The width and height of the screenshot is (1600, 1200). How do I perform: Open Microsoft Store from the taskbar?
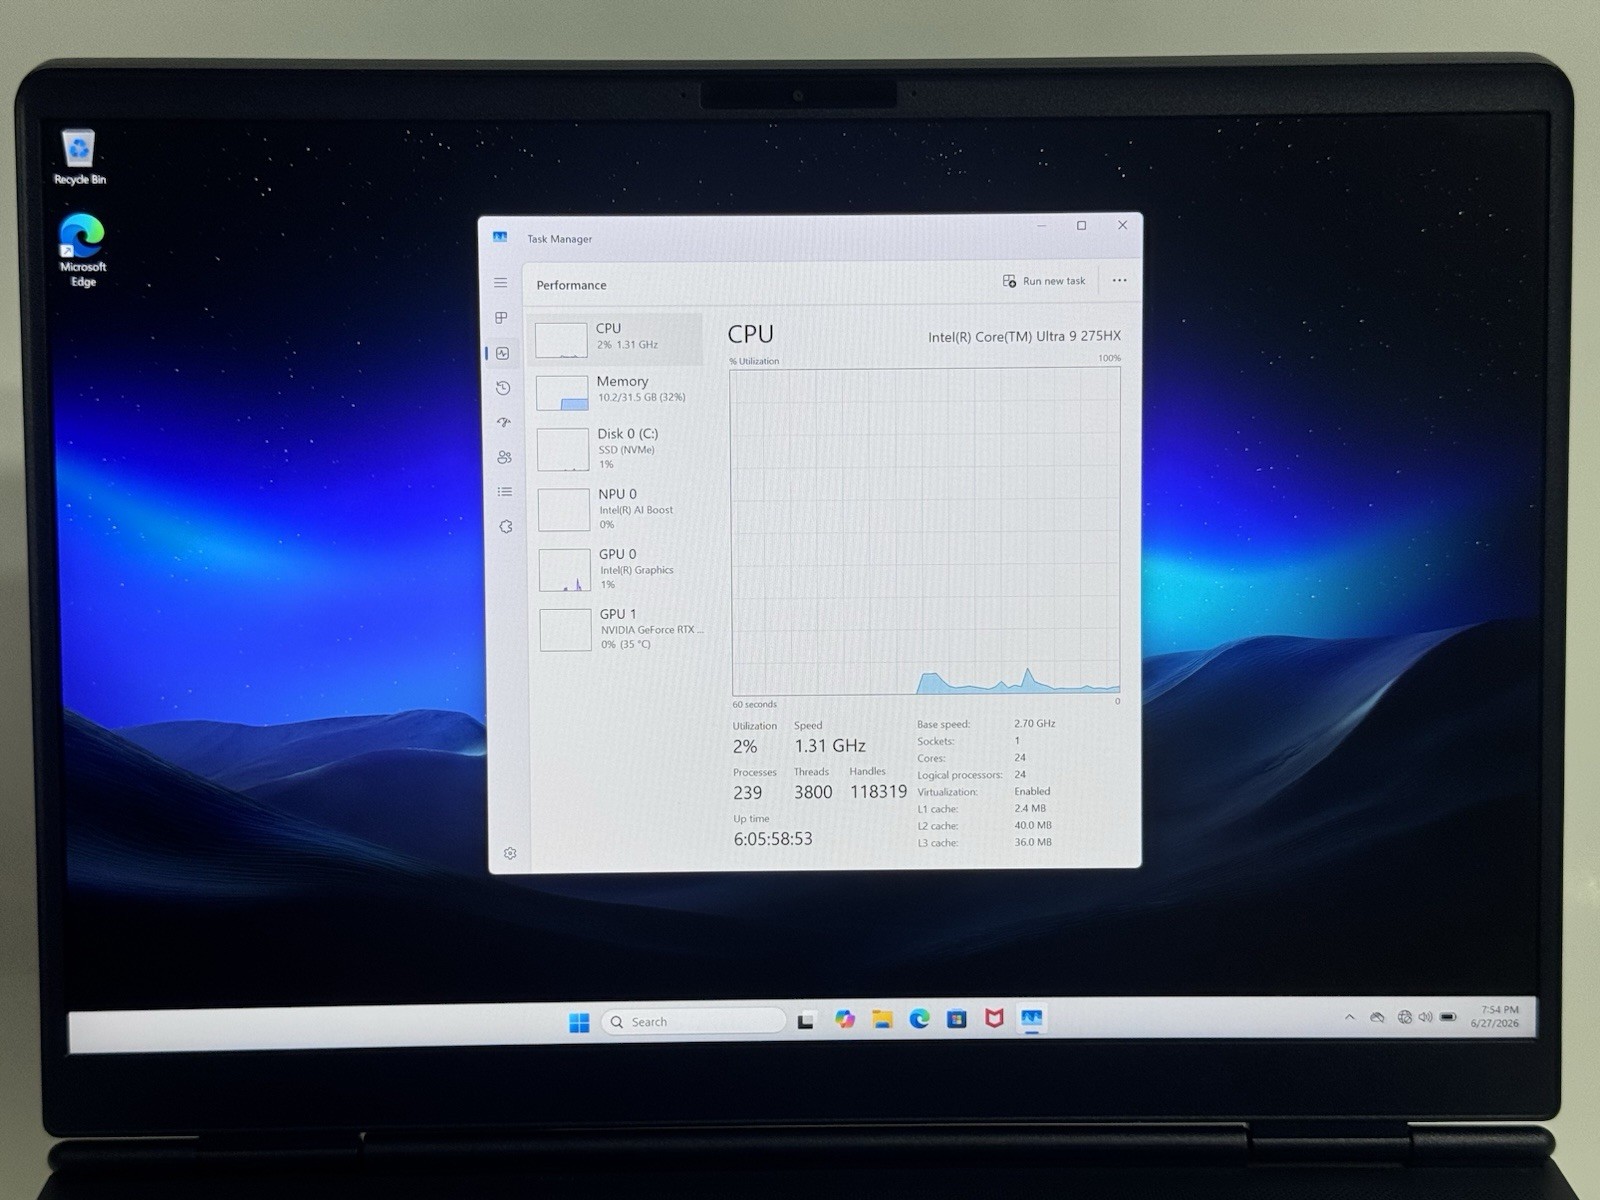(957, 1019)
